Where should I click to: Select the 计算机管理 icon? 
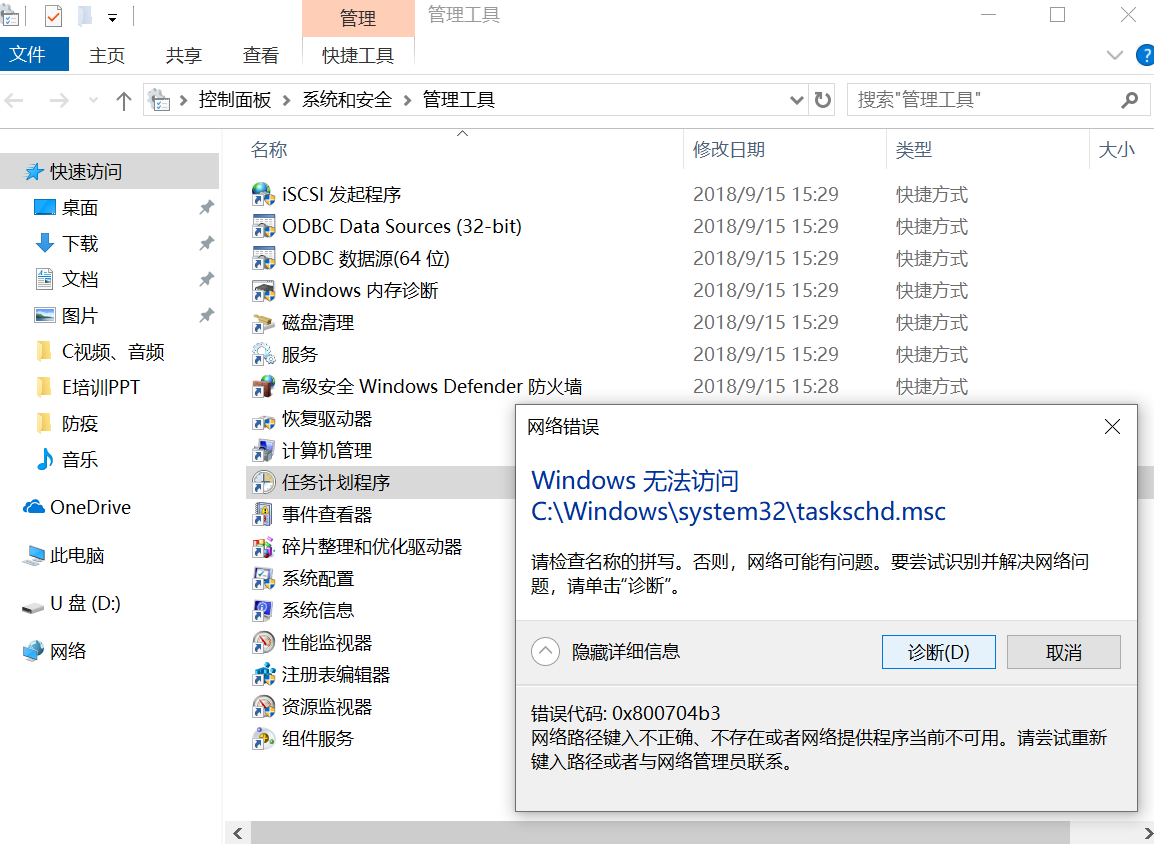(263, 450)
